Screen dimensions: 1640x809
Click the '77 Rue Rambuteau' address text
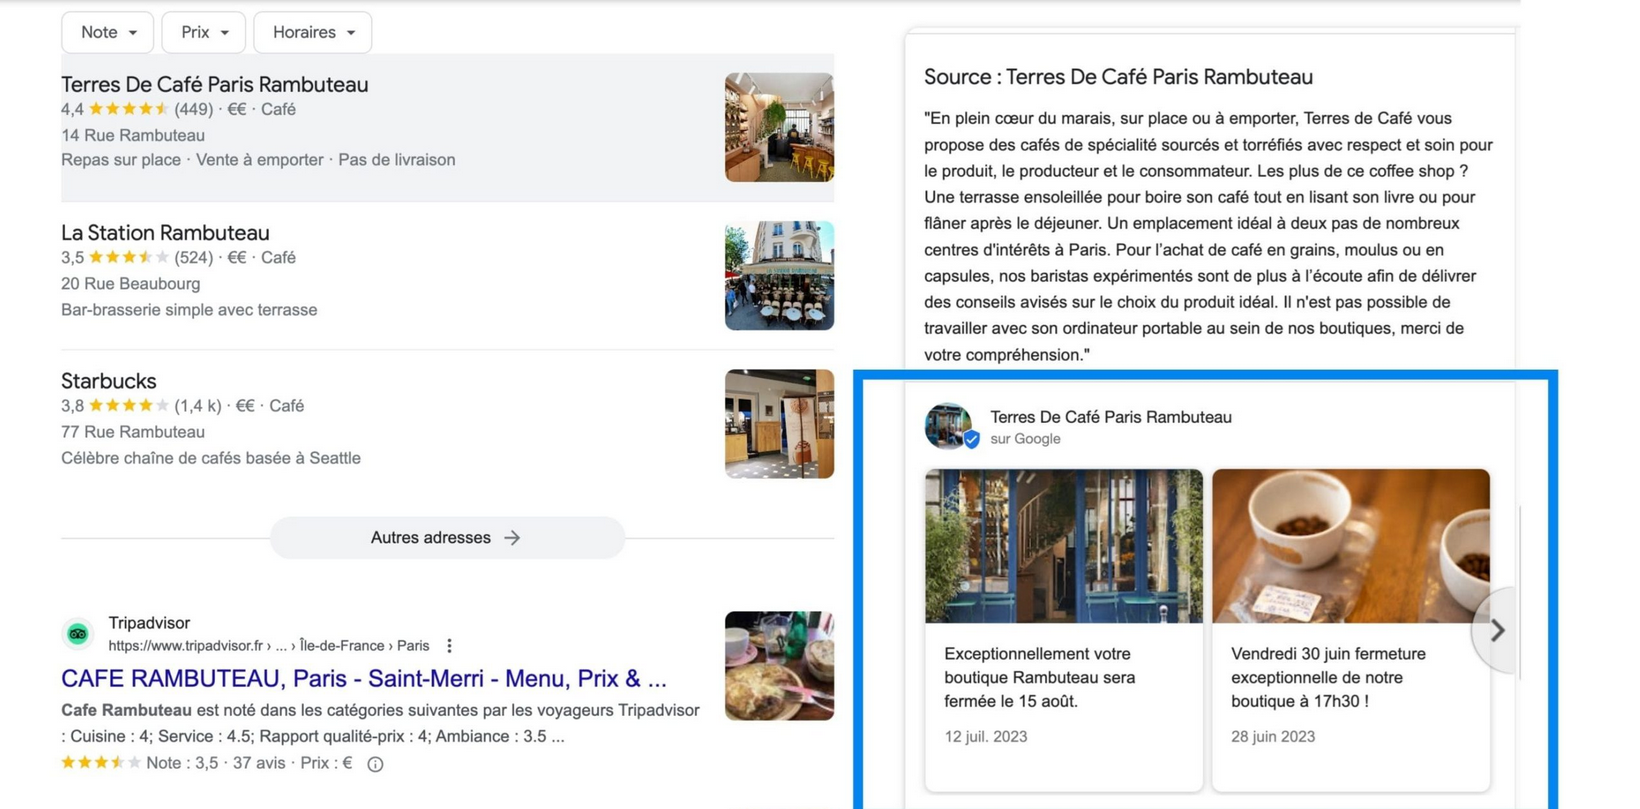click(x=133, y=431)
